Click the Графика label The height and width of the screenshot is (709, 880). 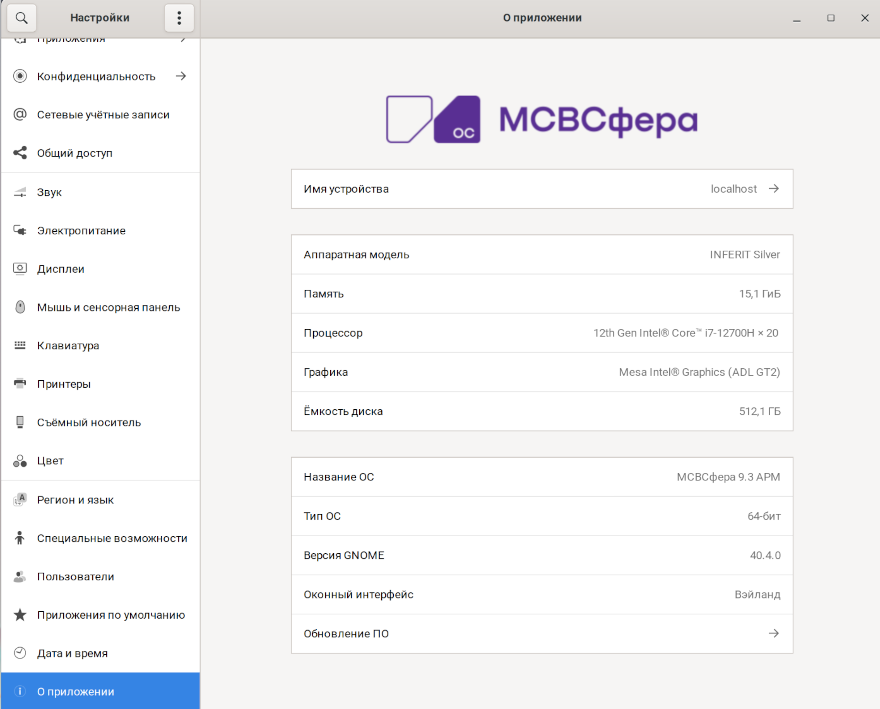[x=326, y=372]
